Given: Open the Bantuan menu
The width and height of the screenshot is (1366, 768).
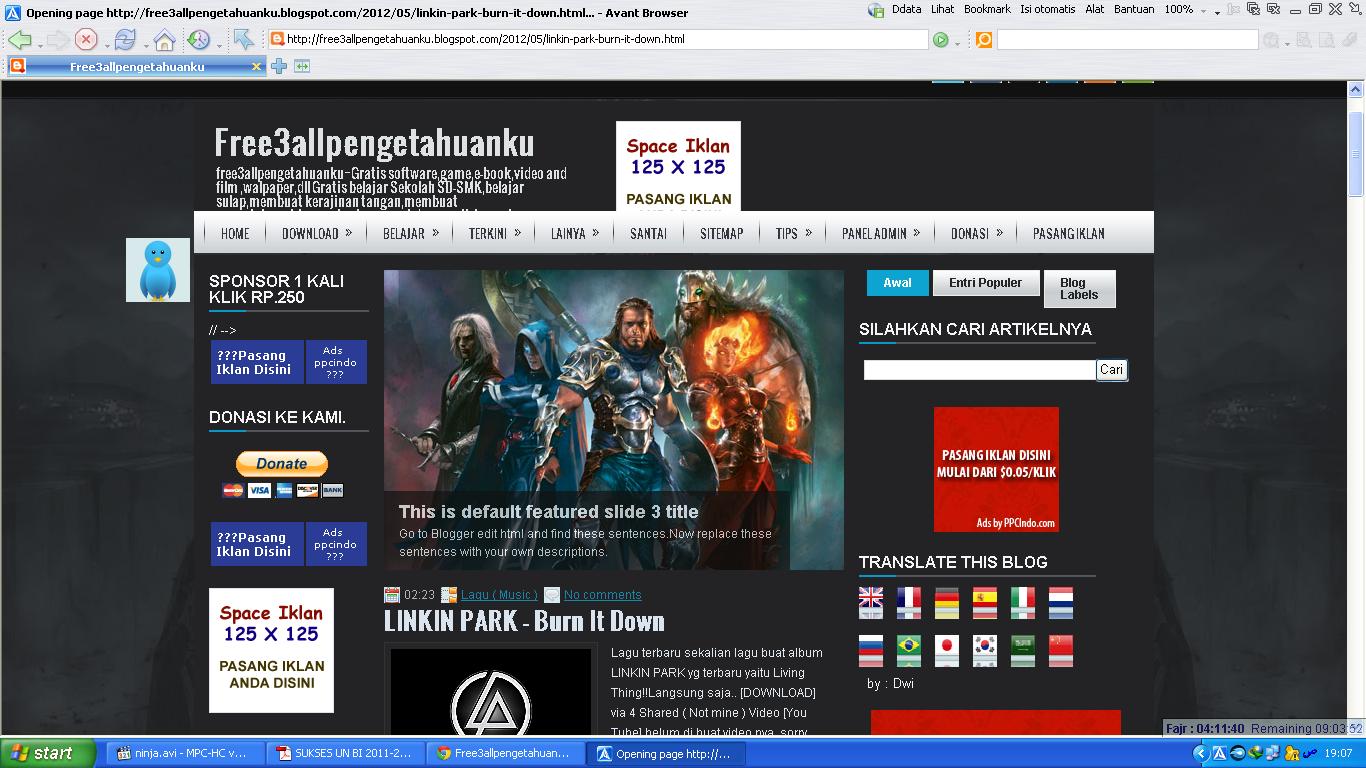Looking at the screenshot, I should click(x=1133, y=9).
